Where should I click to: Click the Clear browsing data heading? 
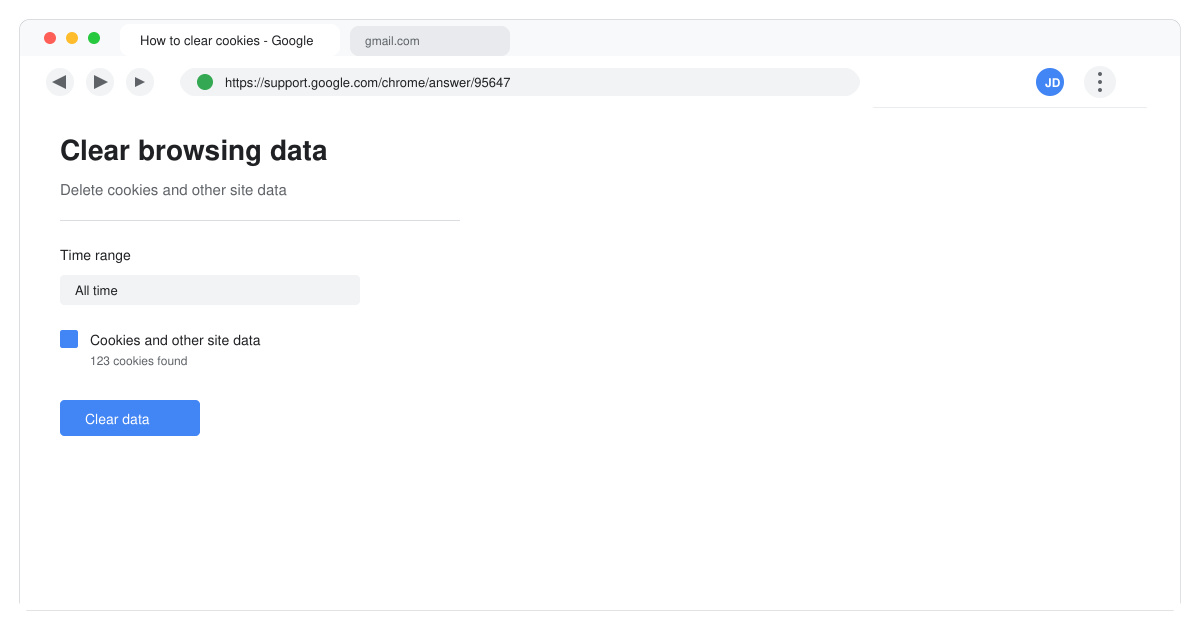coord(193,150)
